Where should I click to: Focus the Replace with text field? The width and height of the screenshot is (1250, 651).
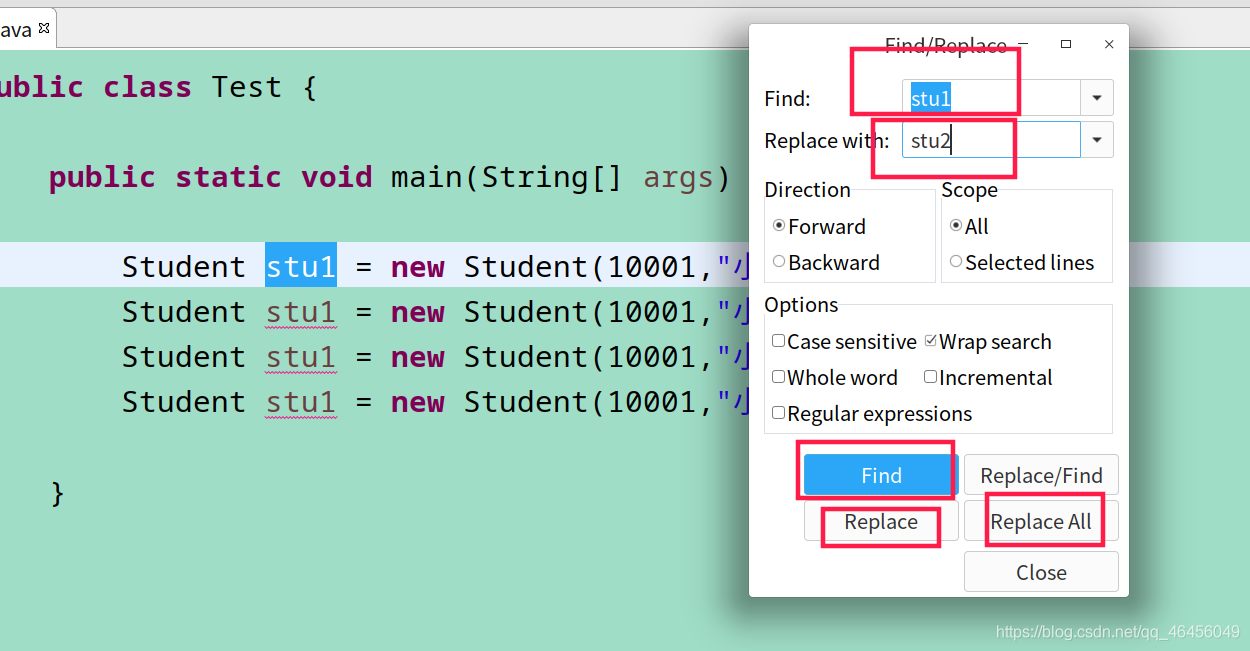pos(991,140)
